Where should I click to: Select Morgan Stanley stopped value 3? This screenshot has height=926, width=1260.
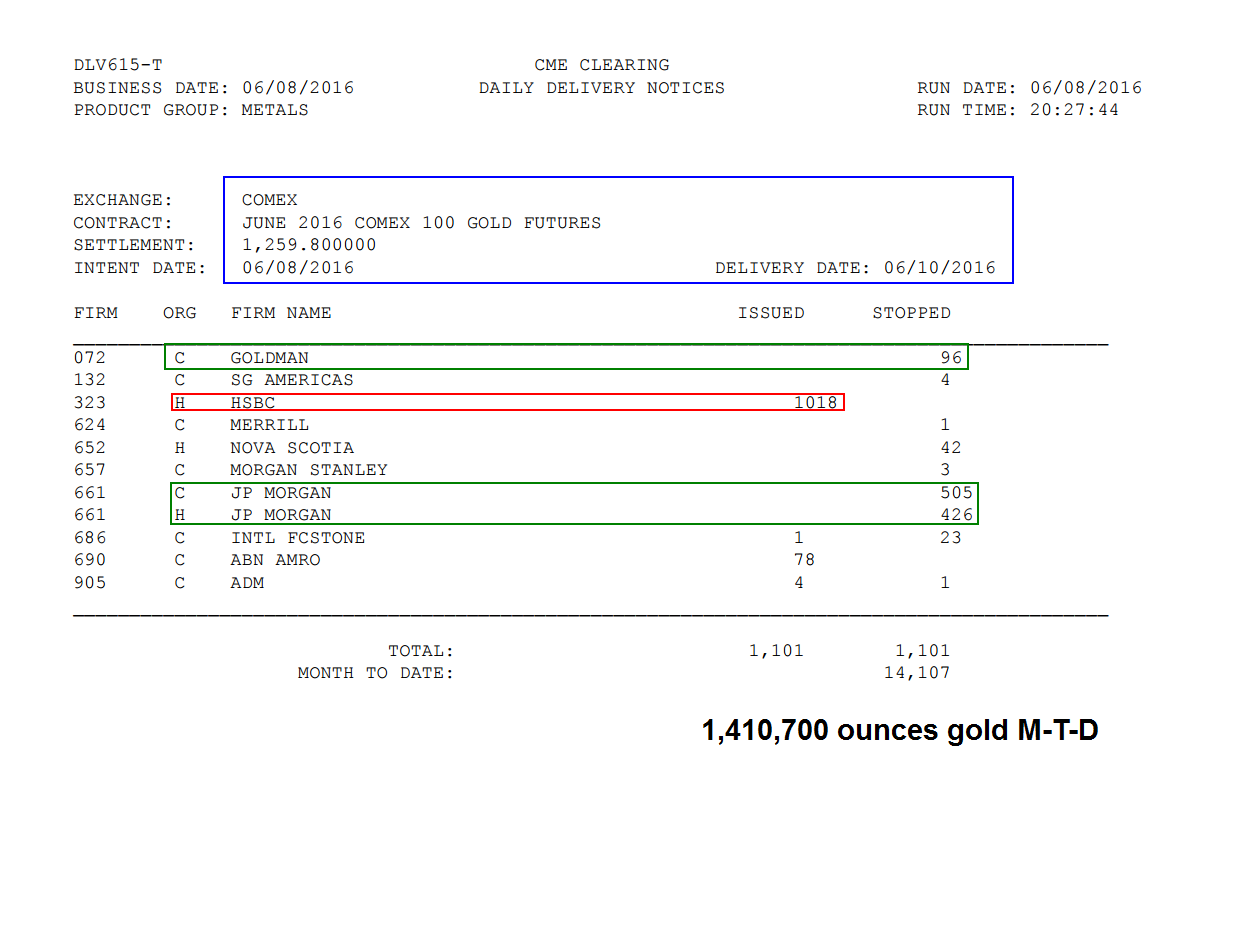[945, 470]
